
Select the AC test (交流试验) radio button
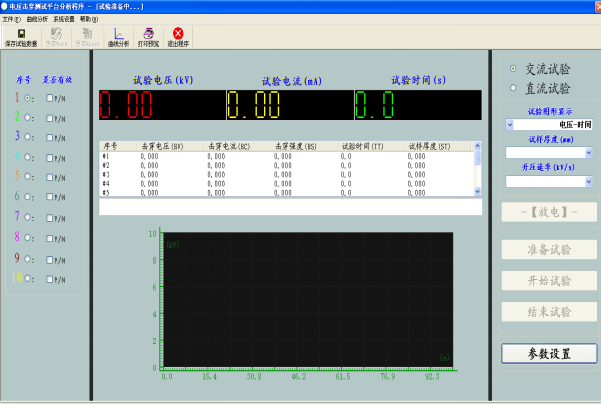click(x=514, y=69)
